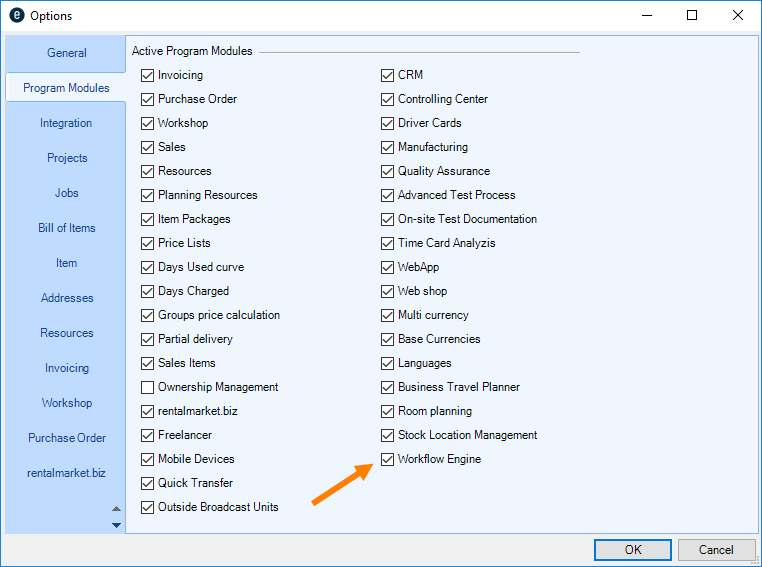Open the General tab
The image size is (762, 567).
[66, 53]
